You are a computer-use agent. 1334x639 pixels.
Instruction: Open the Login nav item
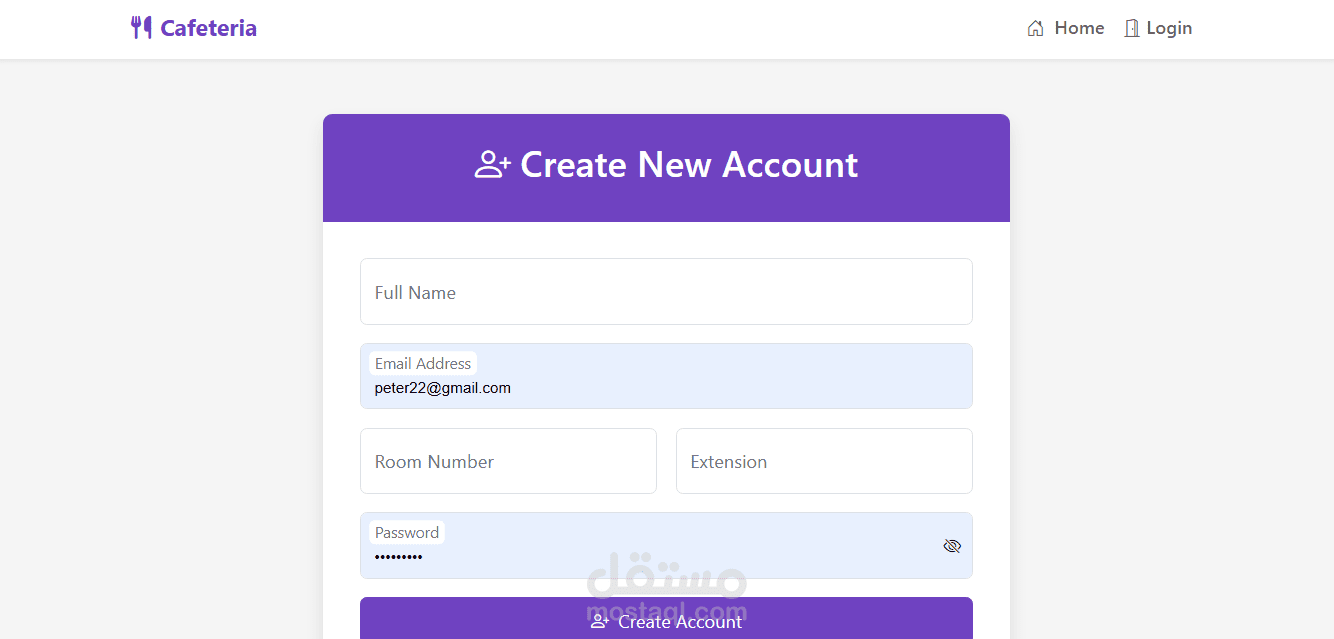tap(1169, 28)
